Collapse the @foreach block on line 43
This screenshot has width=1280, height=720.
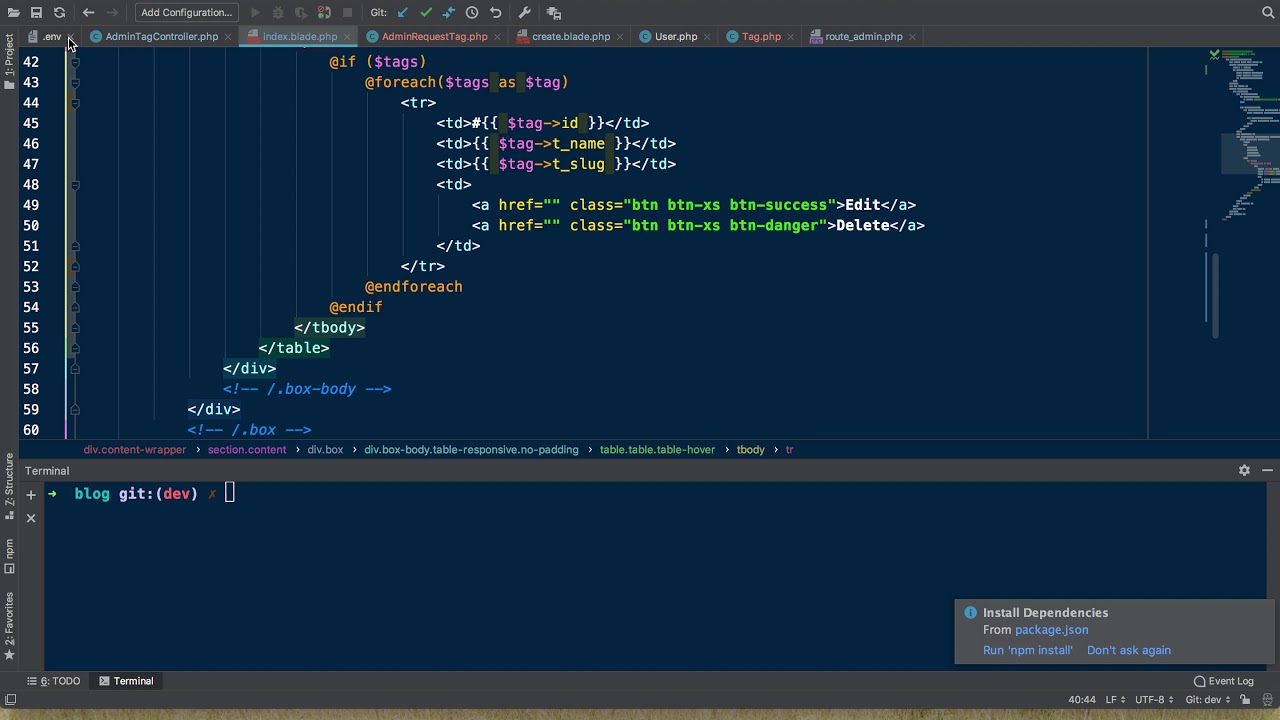click(75, 82)
